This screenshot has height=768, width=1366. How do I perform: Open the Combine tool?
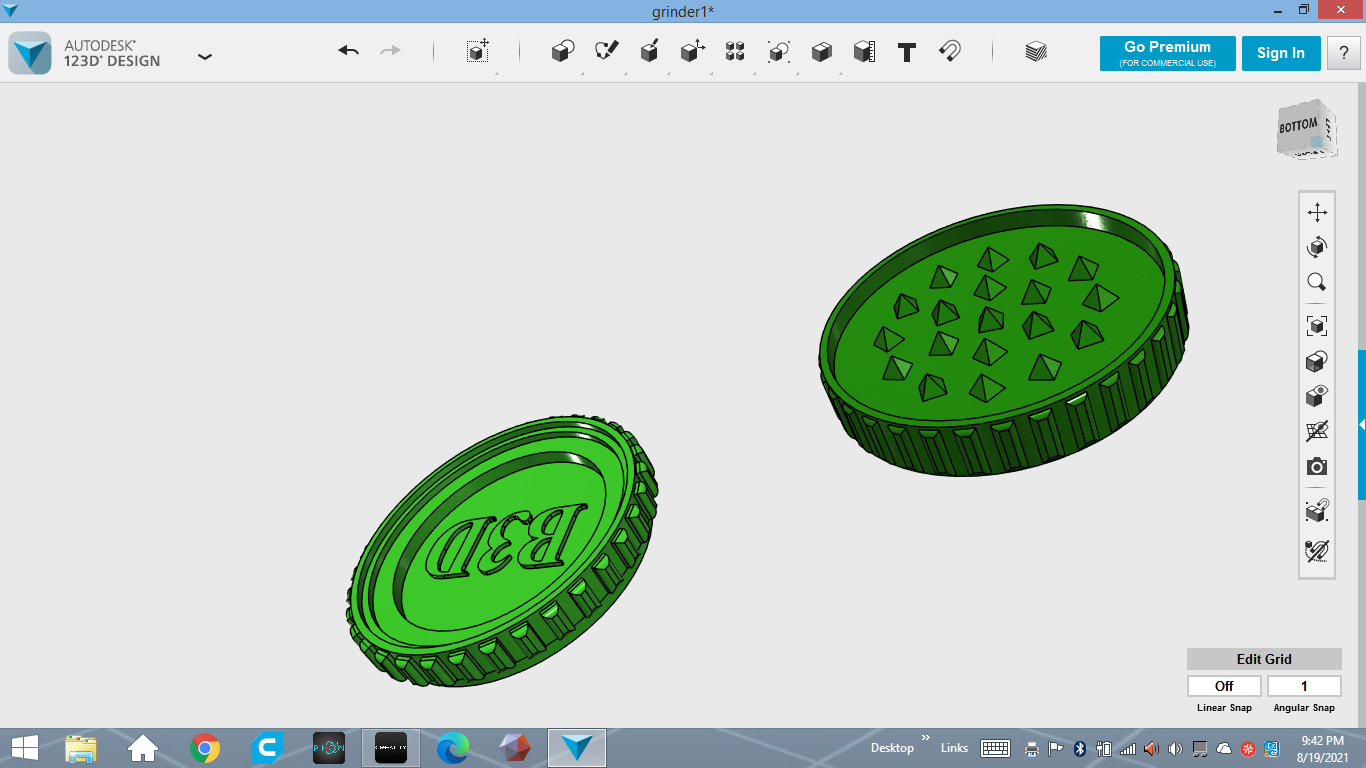[x=821, y=52]
